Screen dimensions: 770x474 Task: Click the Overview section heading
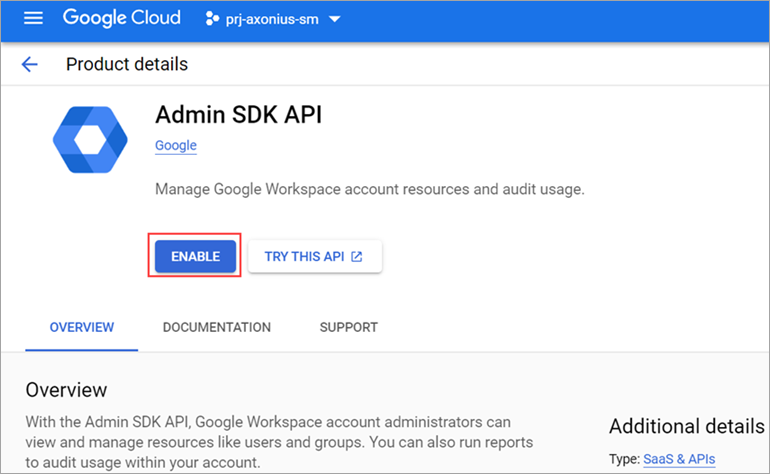[x=66, y=390]
